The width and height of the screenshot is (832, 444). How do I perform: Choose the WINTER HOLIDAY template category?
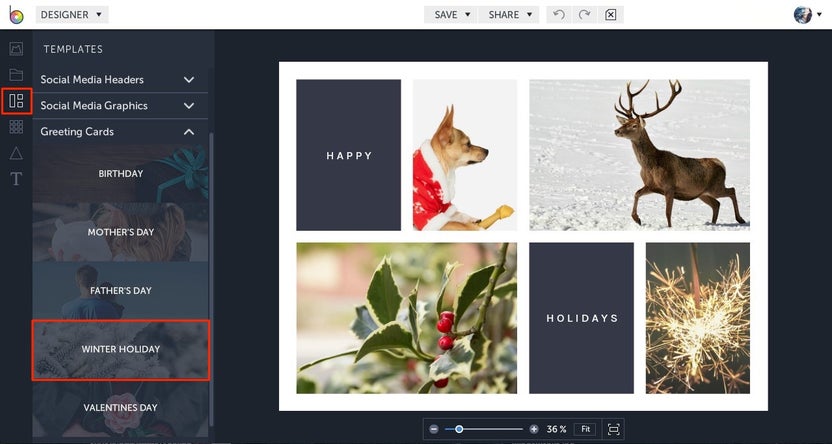(120, 350)
